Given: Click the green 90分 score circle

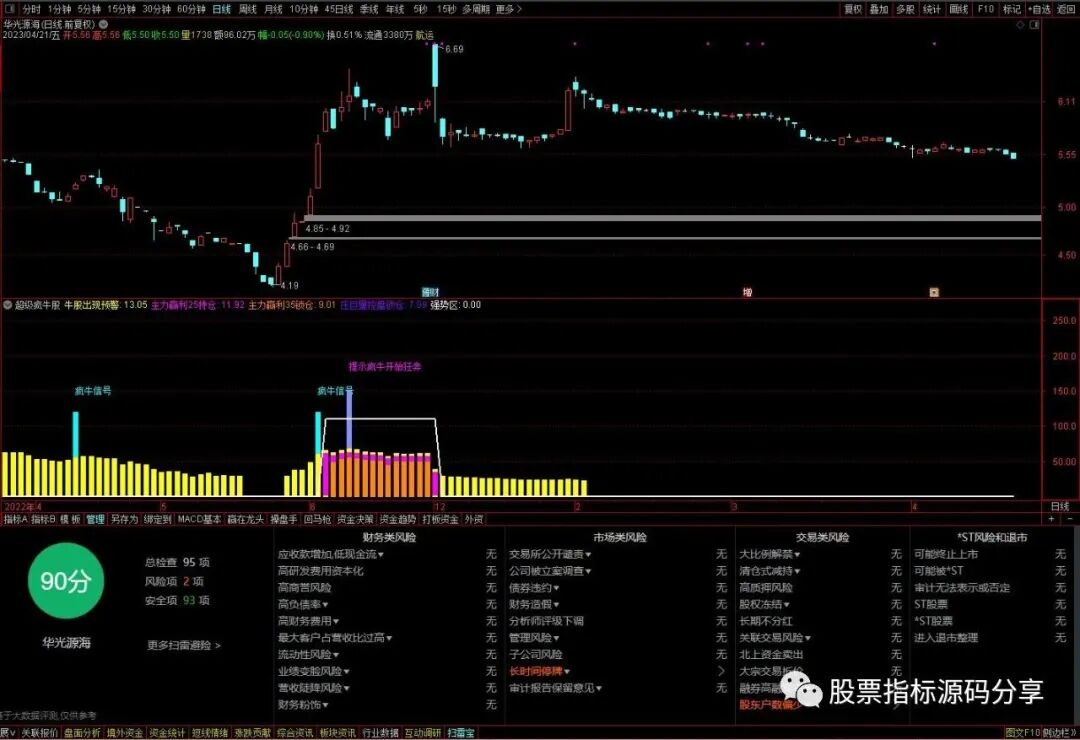Looking at the screenshot, I should click(x=66, y=581).
